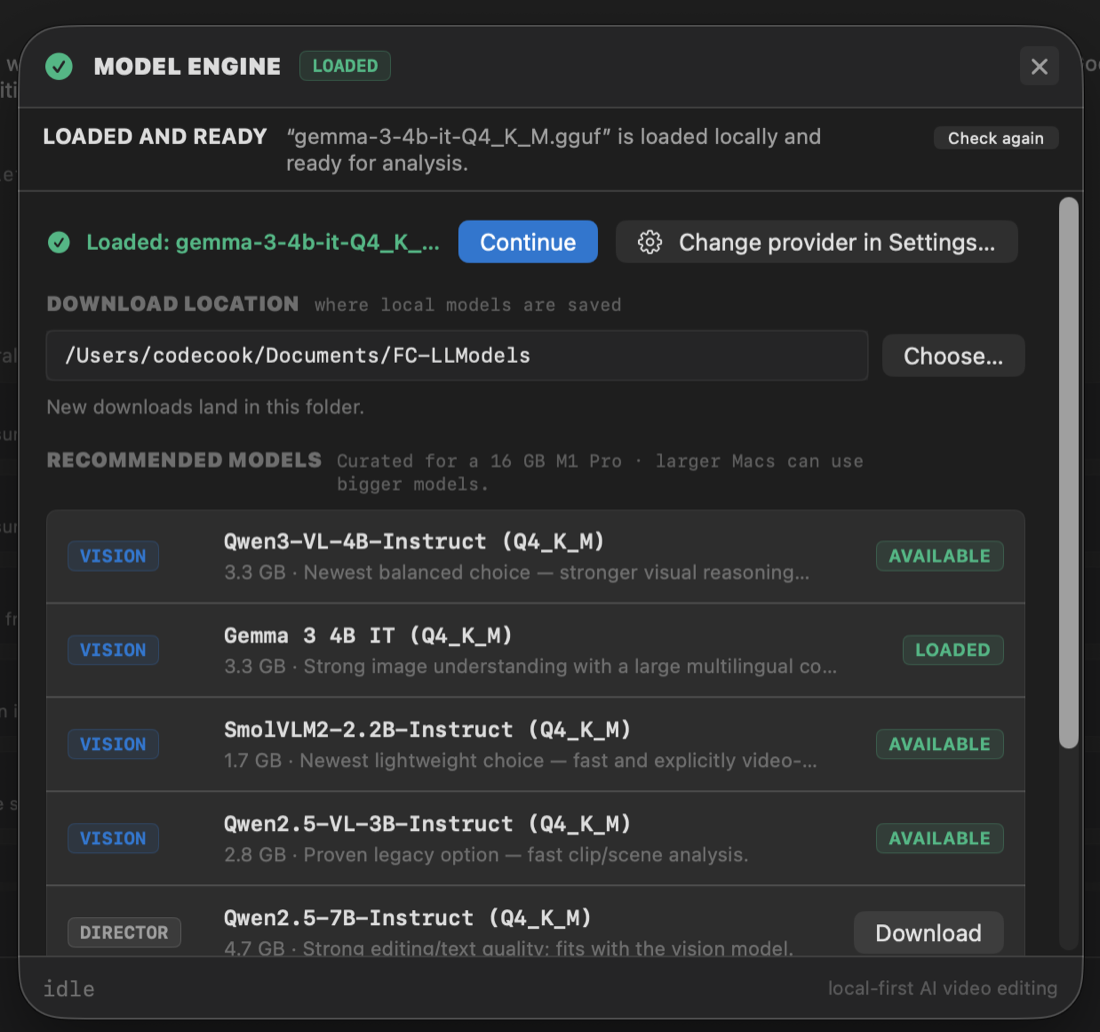Click the New downloads land in this folder note
The image size is (1100, 1032).
[x=205, y=407]
